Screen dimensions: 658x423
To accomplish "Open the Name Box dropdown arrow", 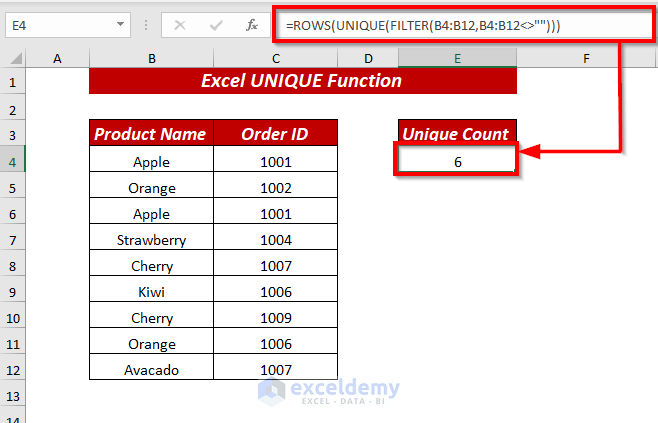I will pos(120,25).
